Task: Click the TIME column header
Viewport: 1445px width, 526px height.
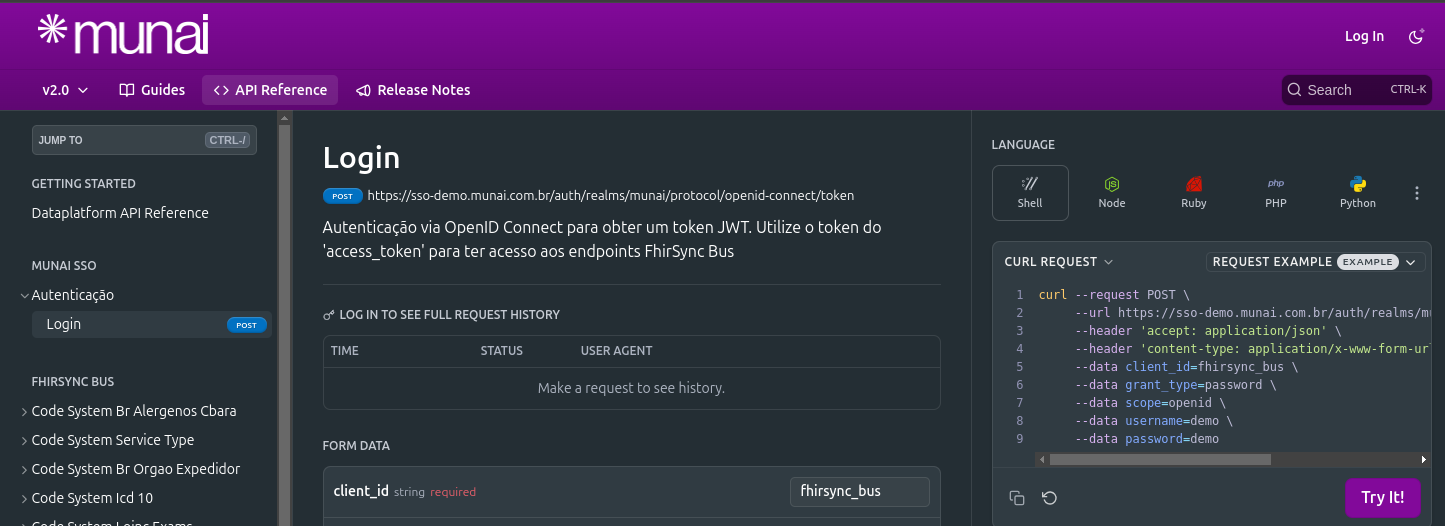Action: 345,351
